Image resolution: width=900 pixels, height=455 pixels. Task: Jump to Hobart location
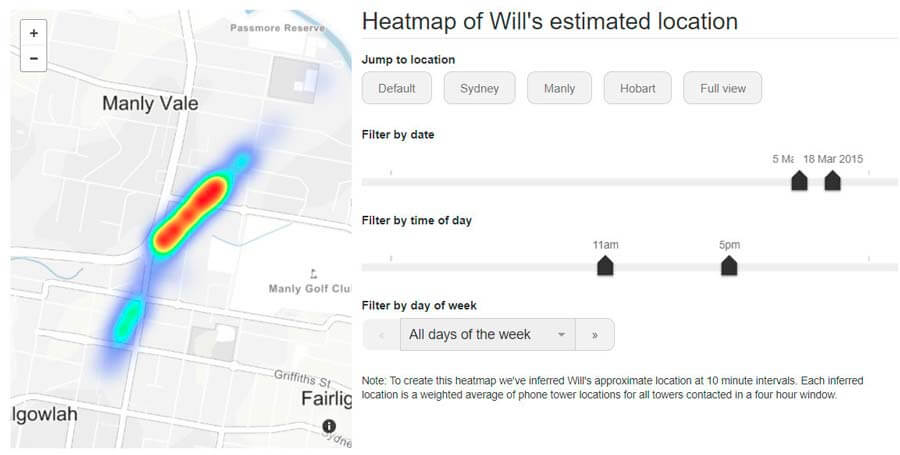(x=637, y=88)
